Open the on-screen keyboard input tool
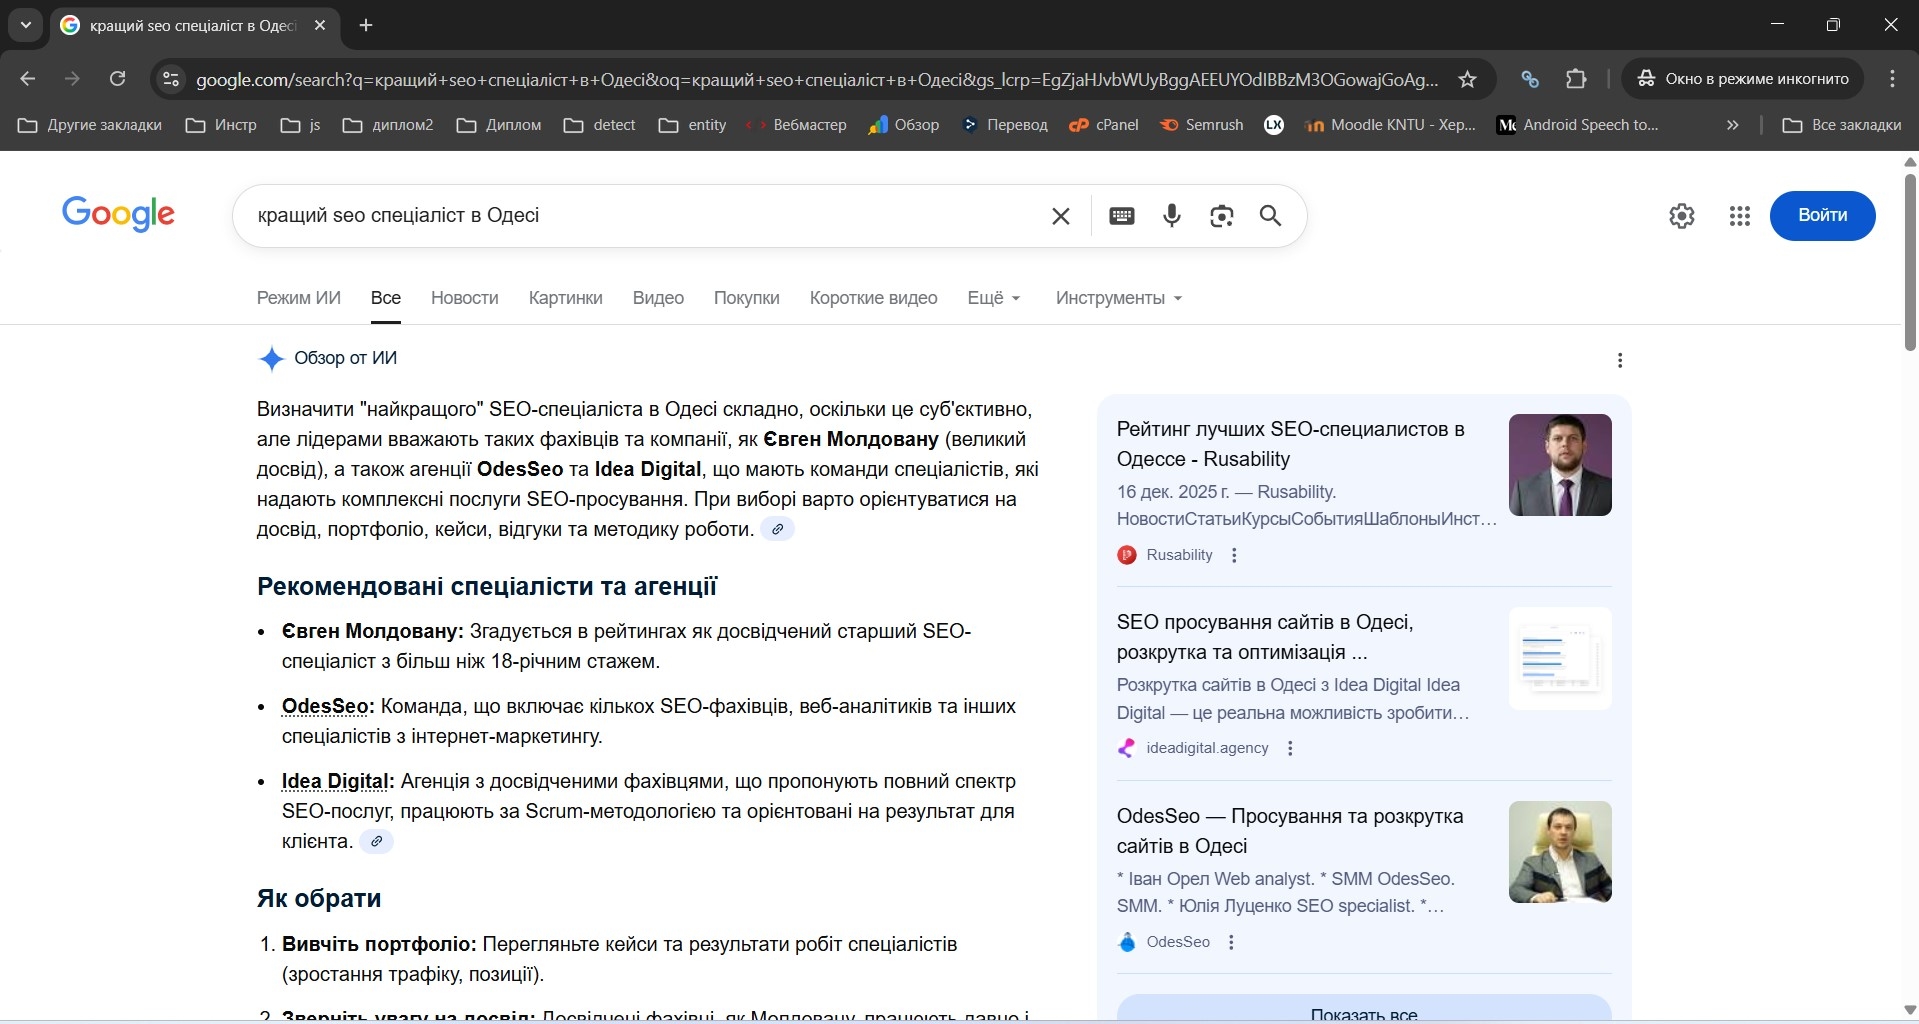This screenshot has width=1919, height=1024. 1122,215
